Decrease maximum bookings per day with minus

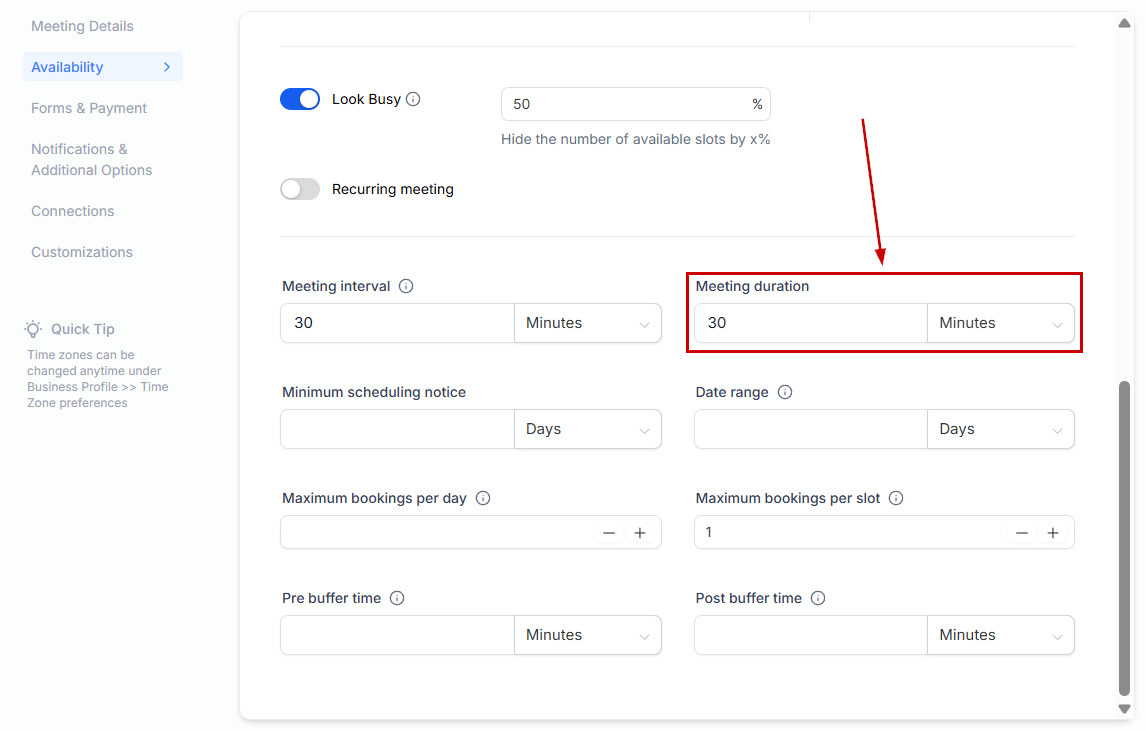609,533
